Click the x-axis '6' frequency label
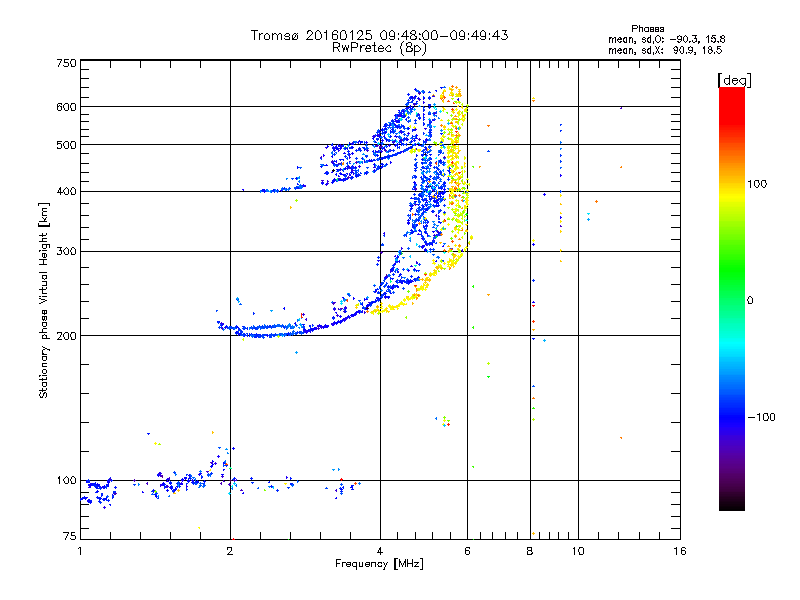Image resolution: width=800 pixels, height=600 pixels. tap(467, 551)
